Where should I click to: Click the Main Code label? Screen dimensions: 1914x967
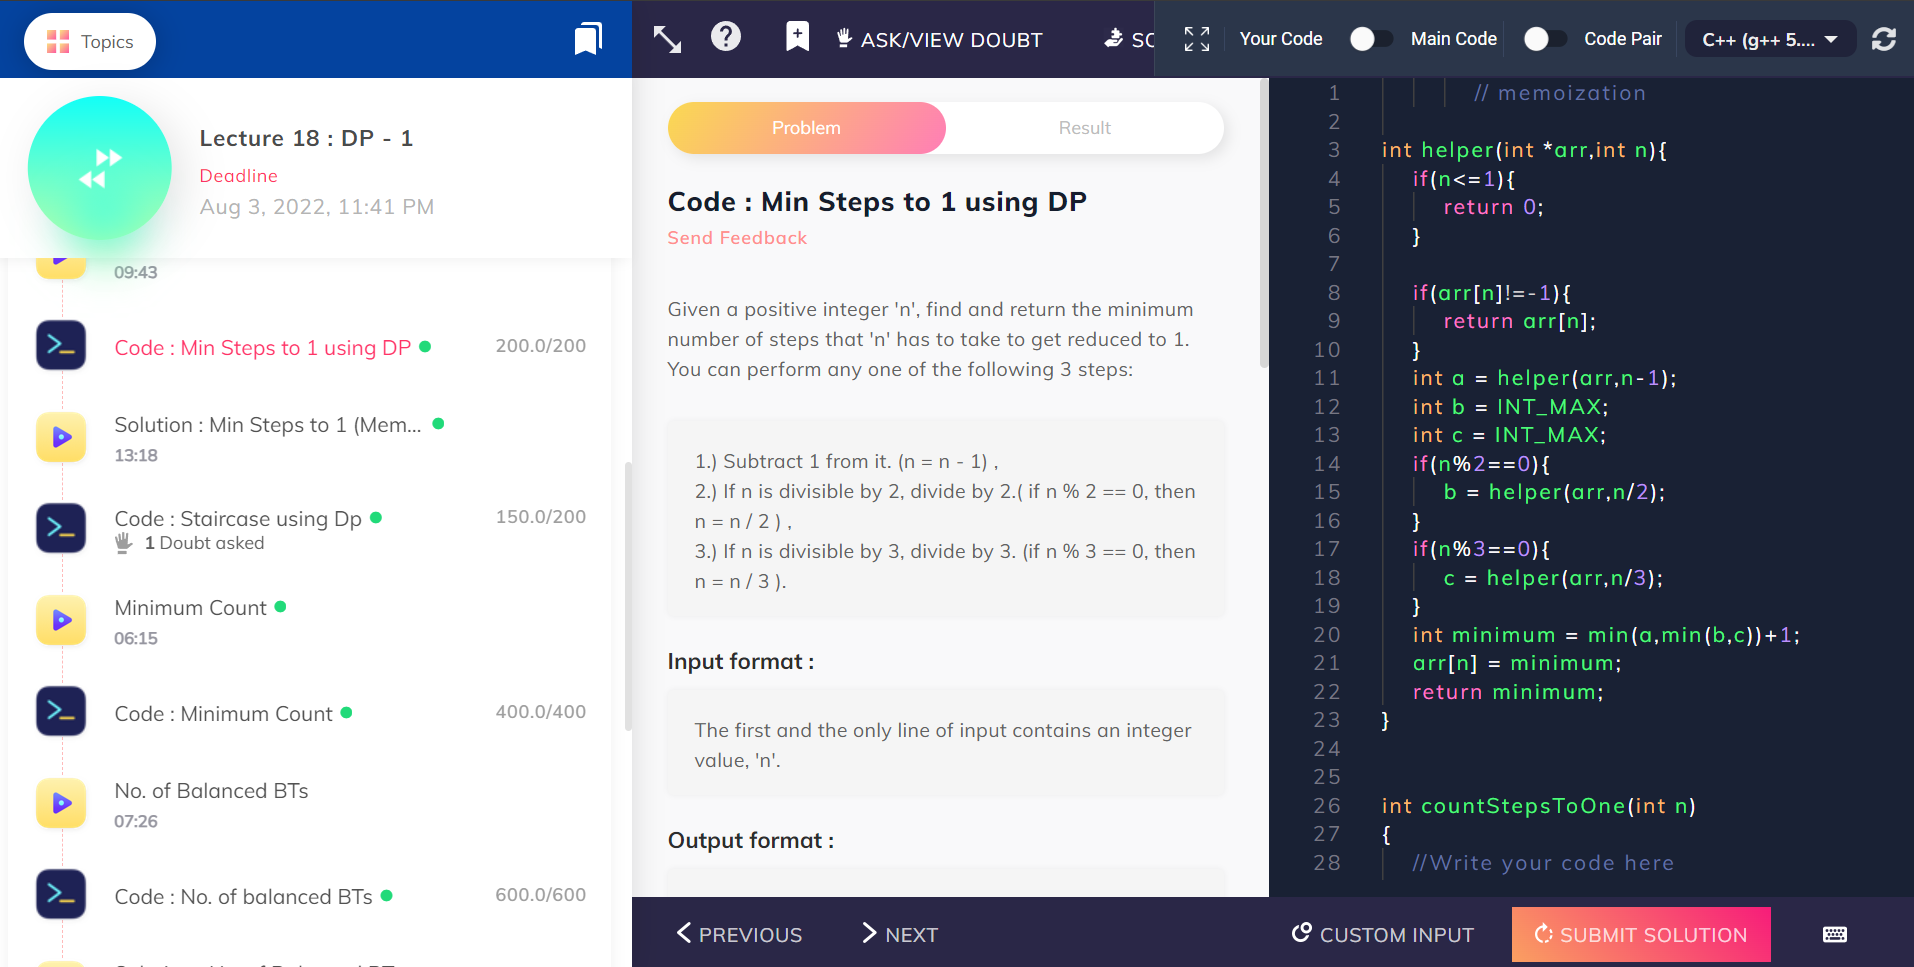pyautogui.click(x=1454, y=39)
